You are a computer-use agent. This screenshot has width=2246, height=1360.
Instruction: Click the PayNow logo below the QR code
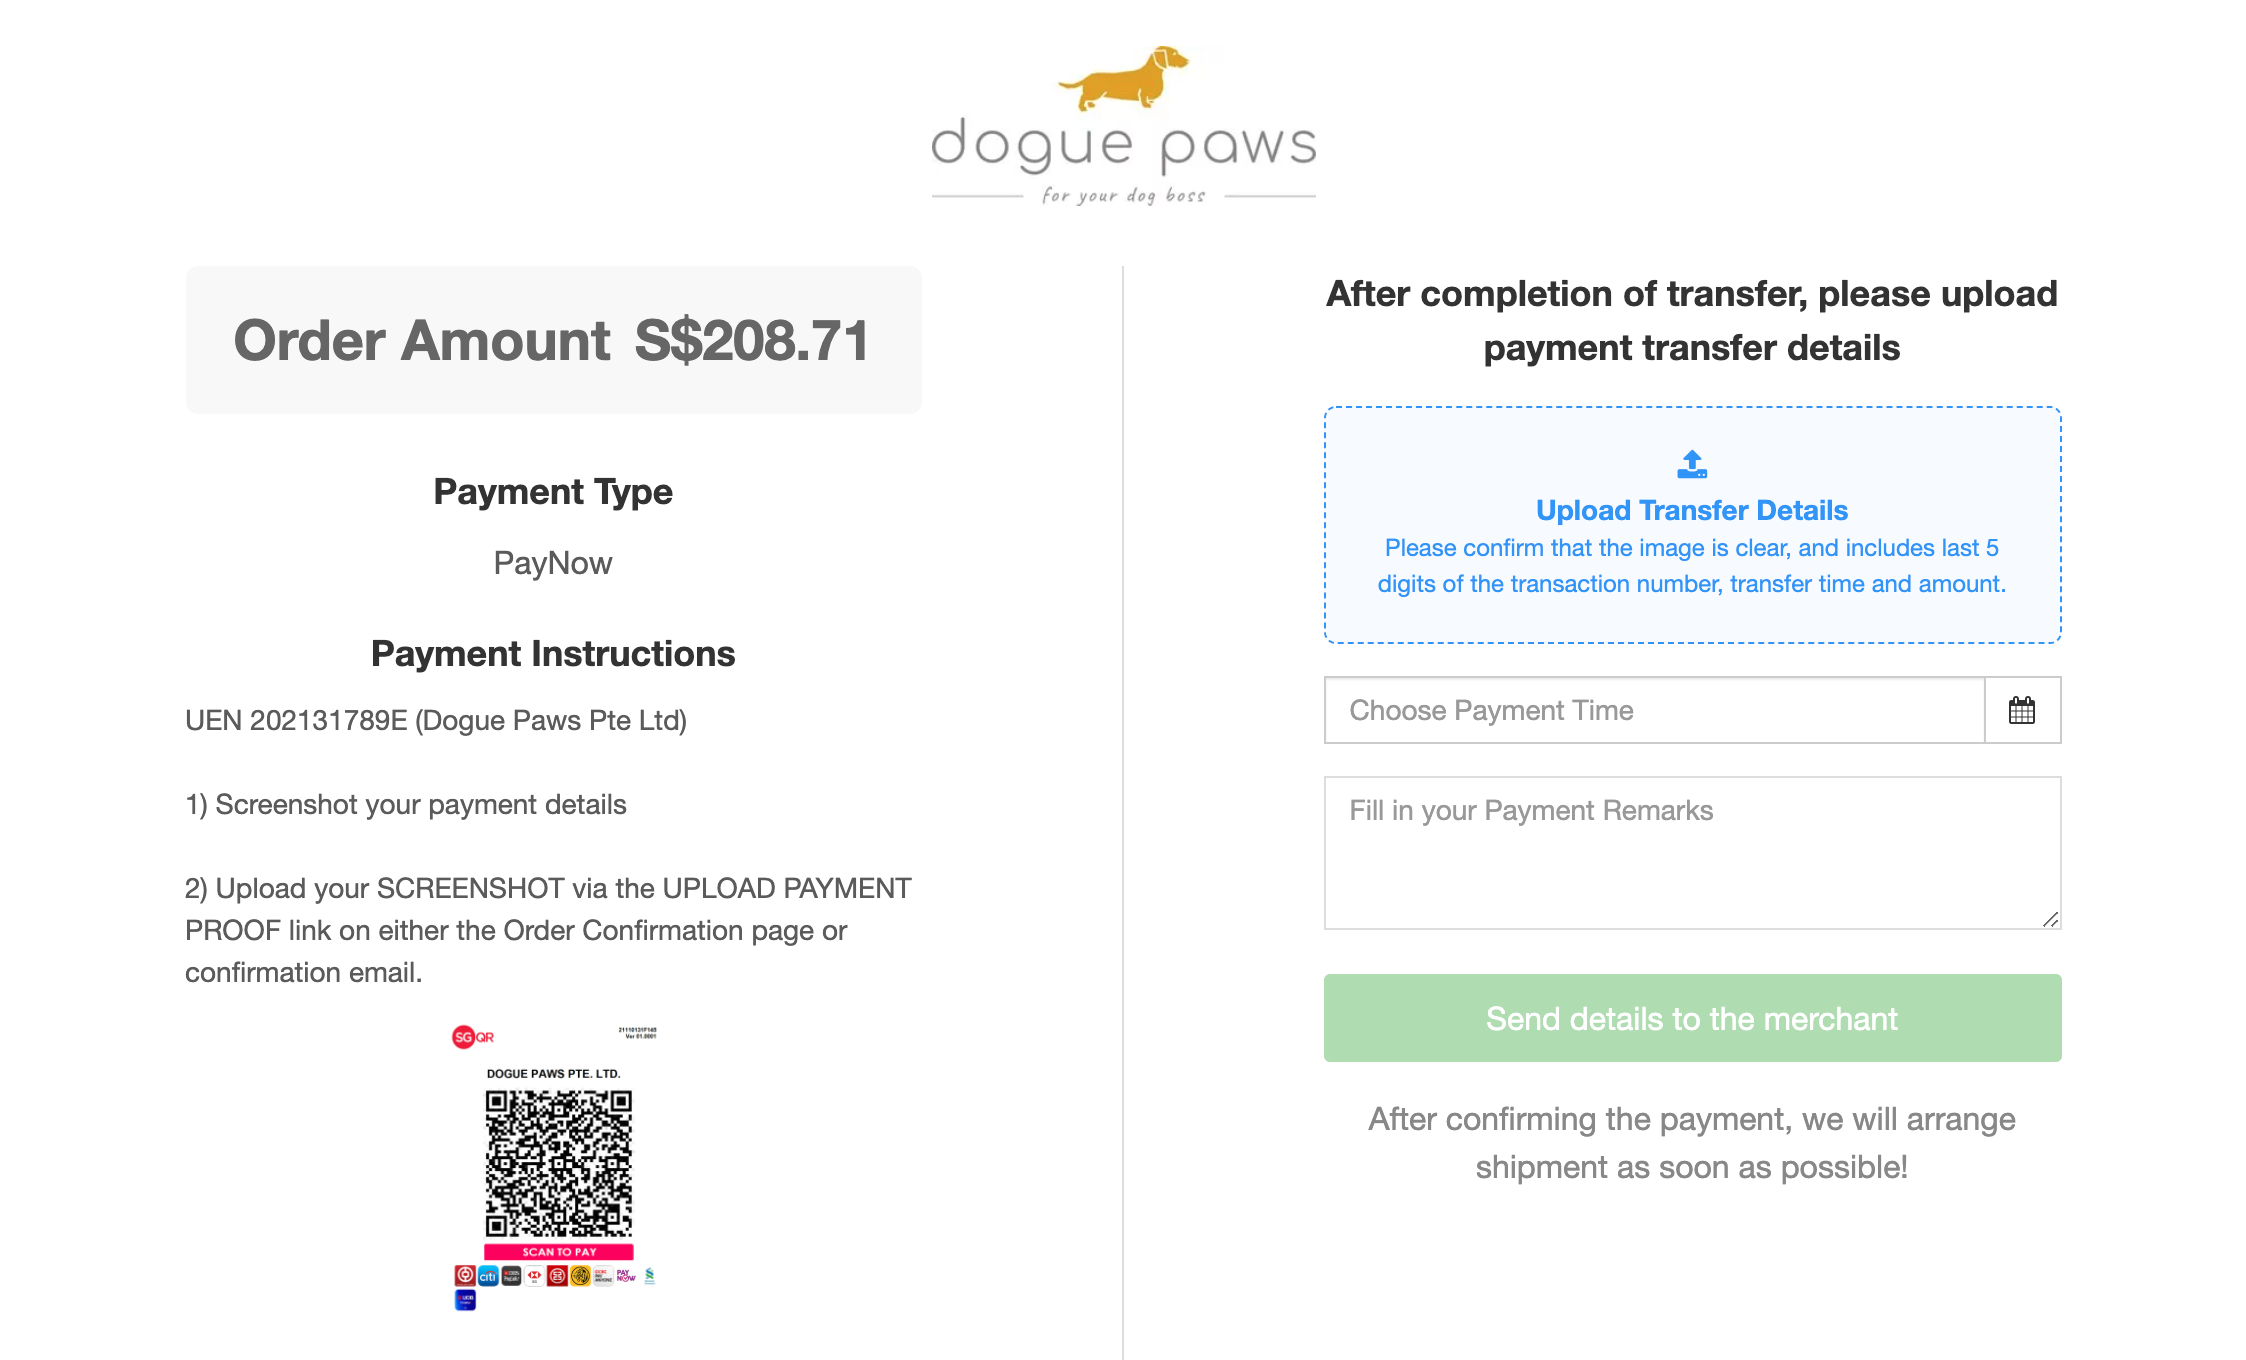pyautogui.click(x=626, y=1276)
